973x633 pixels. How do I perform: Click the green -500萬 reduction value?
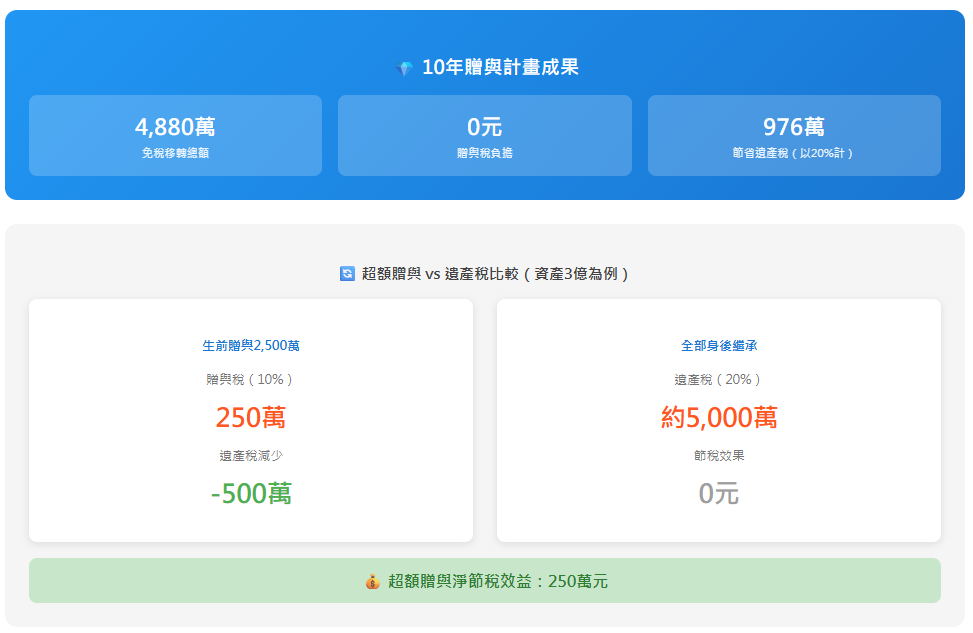coord(251,493)
